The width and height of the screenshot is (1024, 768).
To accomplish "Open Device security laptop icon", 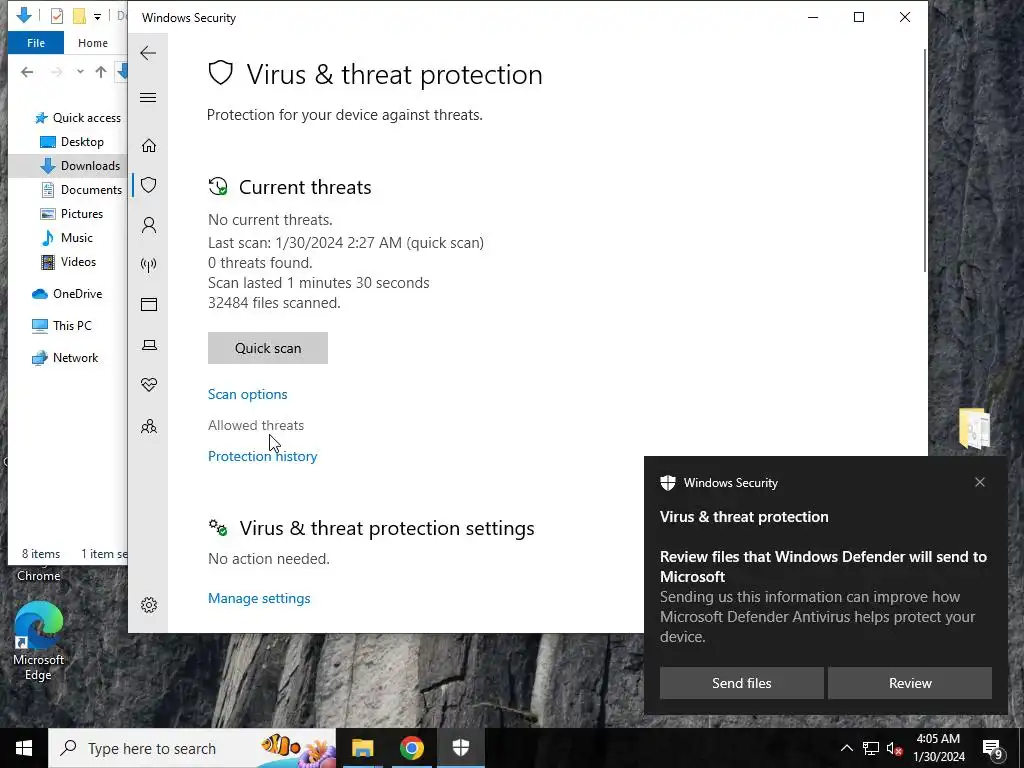I will [x=149, y=345].
